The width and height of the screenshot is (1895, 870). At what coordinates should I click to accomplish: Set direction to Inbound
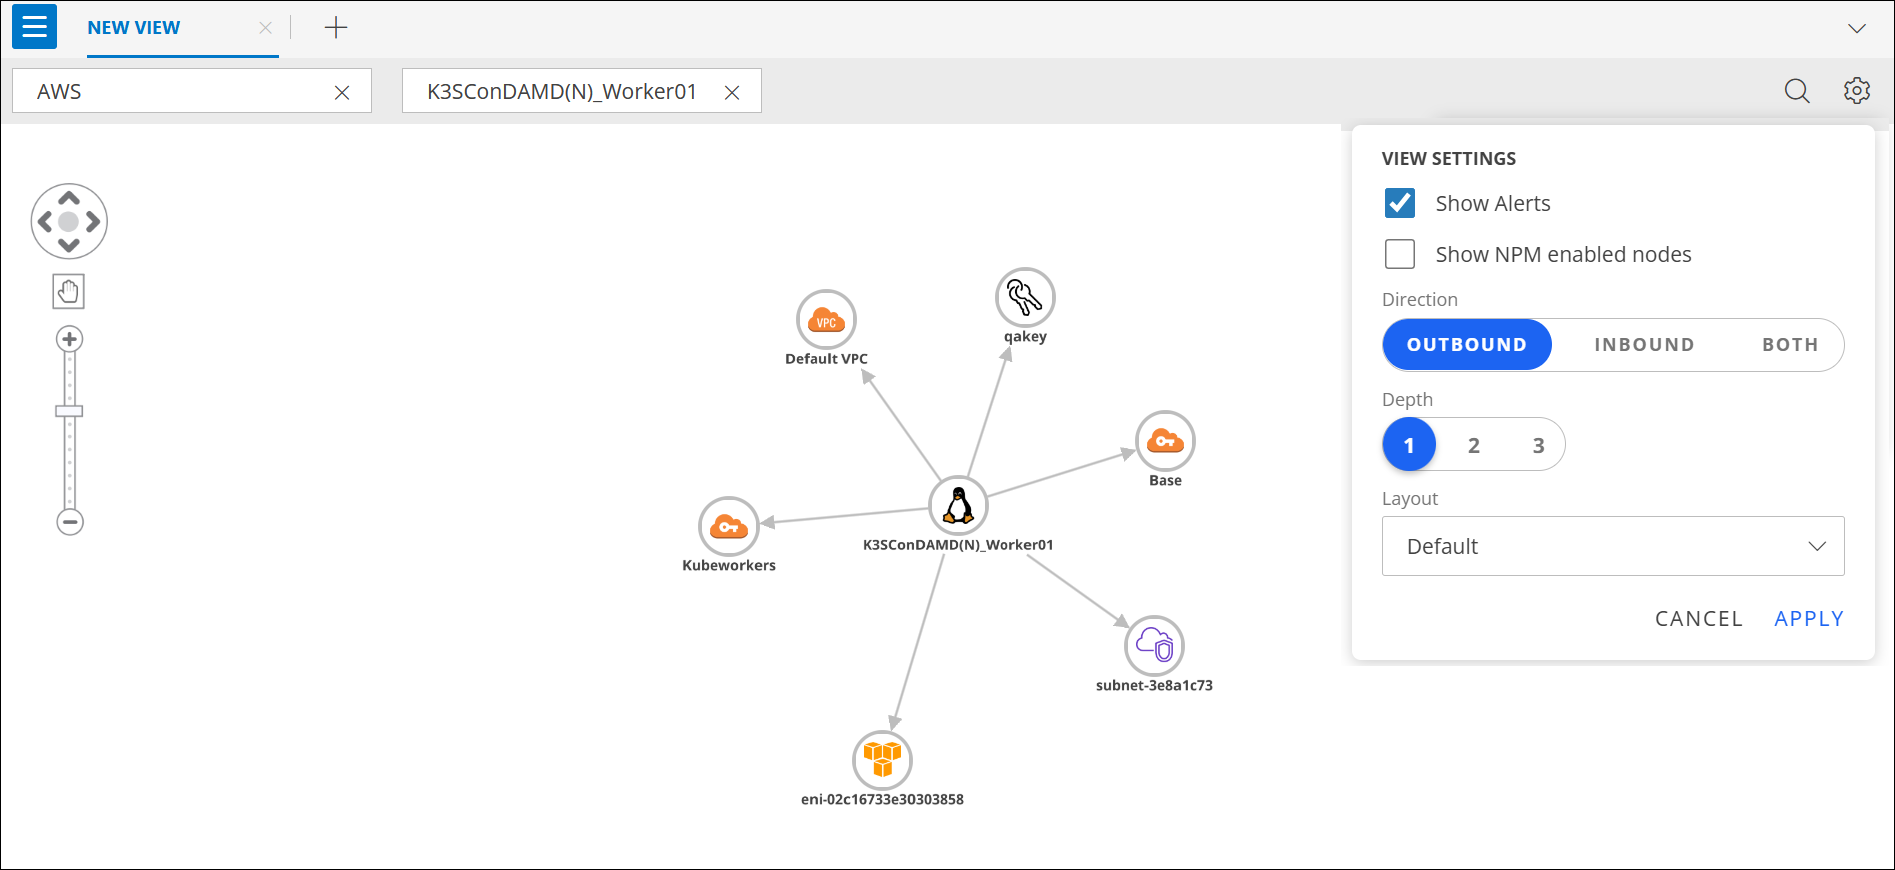1644,345
